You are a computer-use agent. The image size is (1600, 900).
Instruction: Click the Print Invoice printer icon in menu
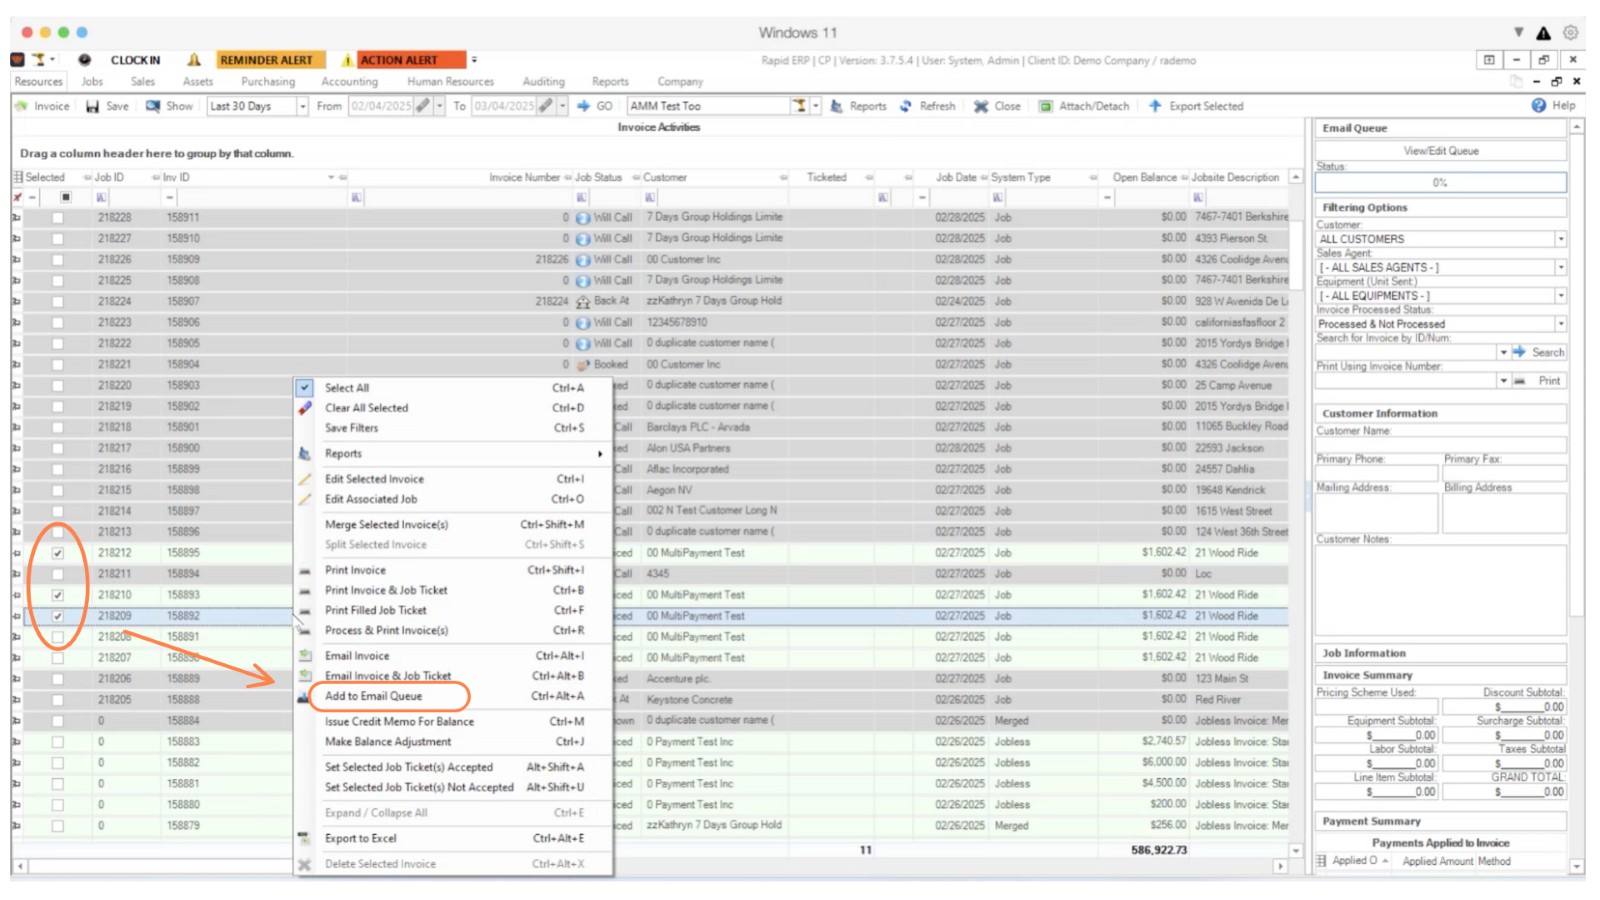(x=305, y=570)
